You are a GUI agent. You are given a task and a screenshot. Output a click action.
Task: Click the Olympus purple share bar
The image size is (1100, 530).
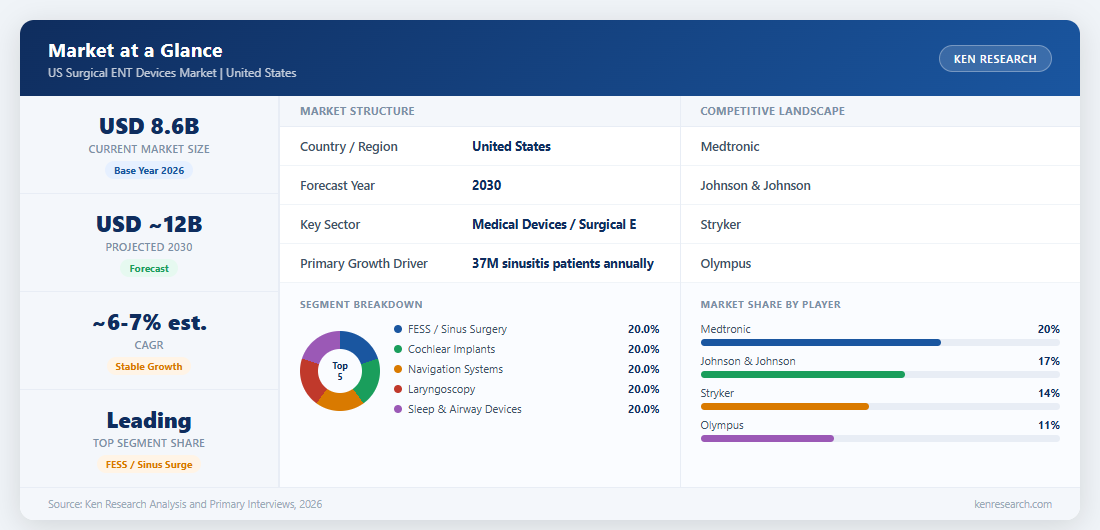pos(767,439)
